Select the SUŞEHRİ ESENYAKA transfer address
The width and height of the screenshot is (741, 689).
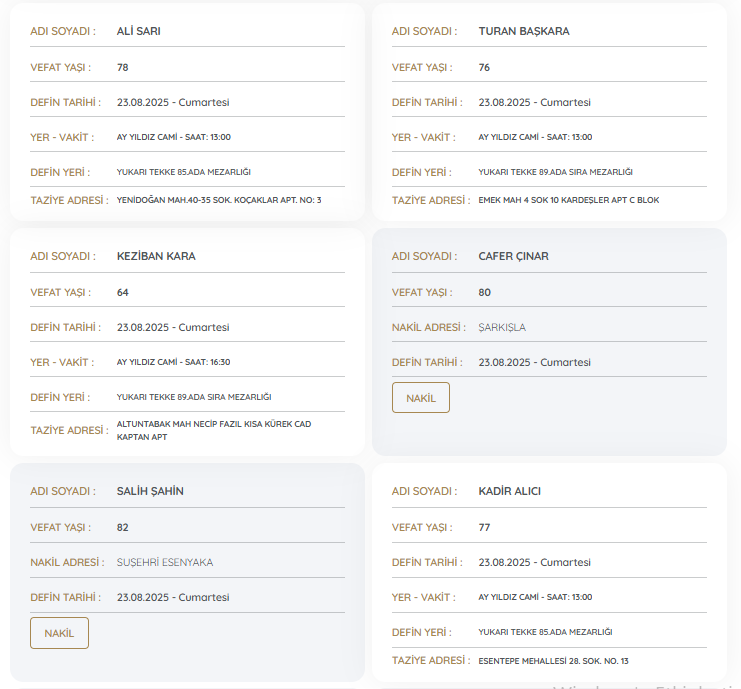coord(165,562)
